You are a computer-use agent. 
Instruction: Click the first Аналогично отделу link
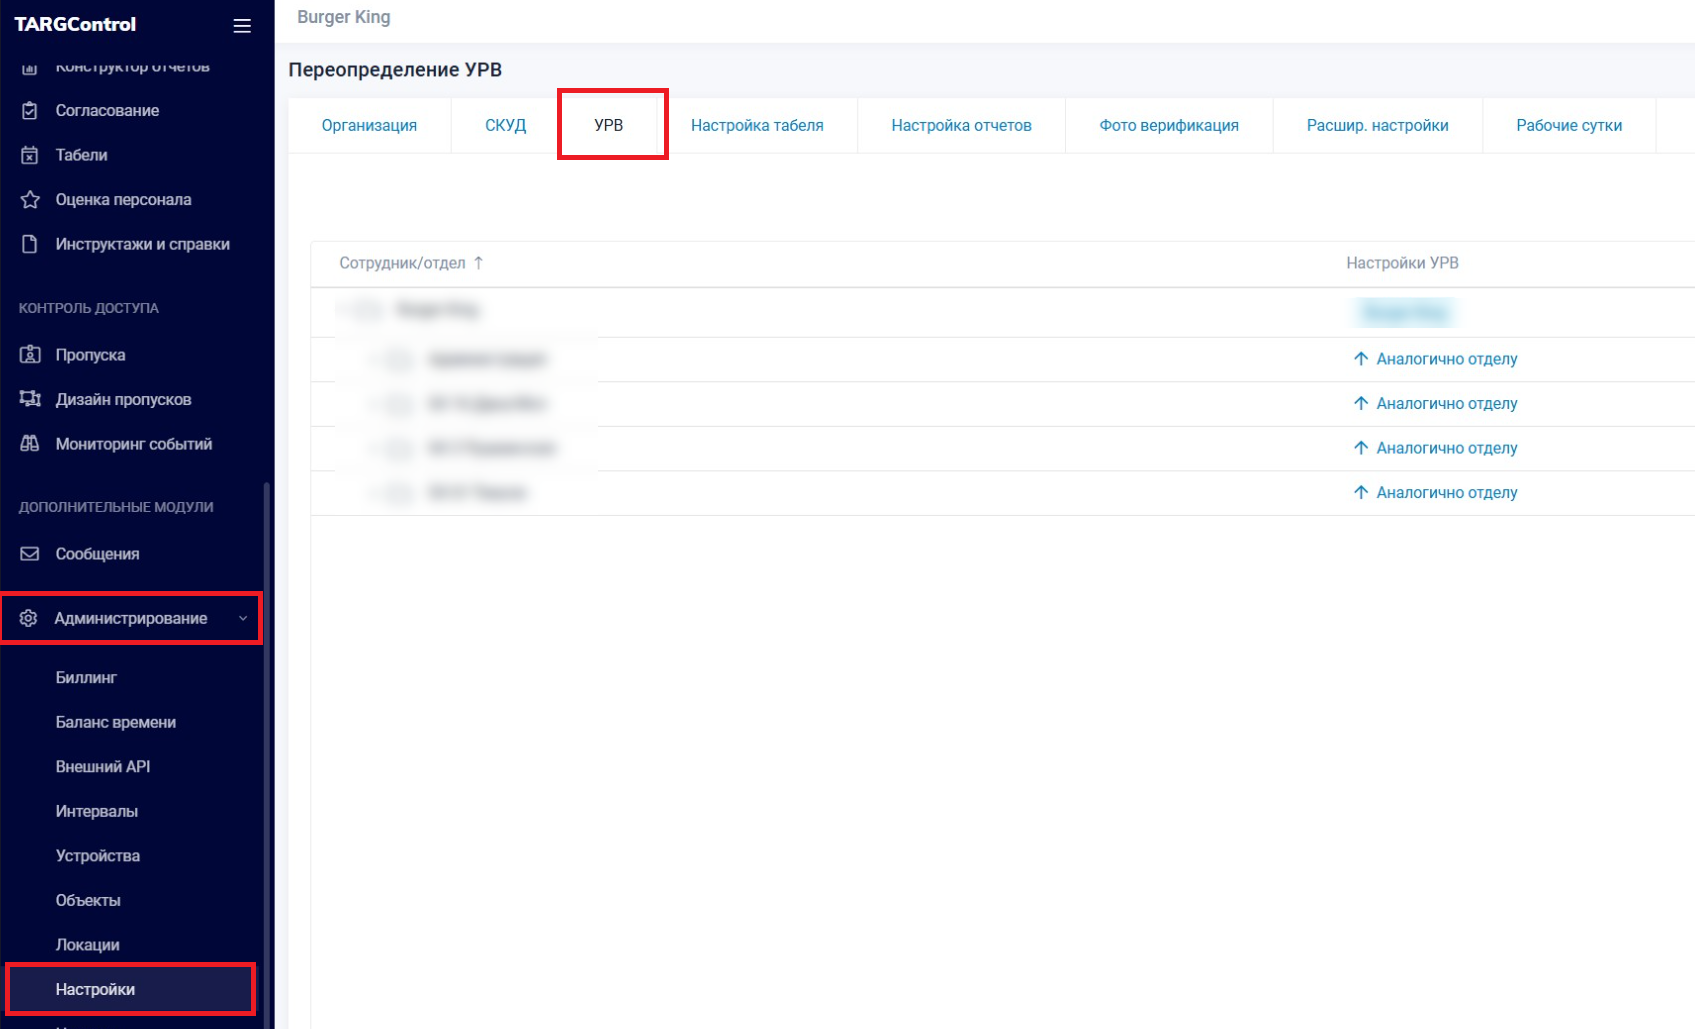click(1445, 359)
